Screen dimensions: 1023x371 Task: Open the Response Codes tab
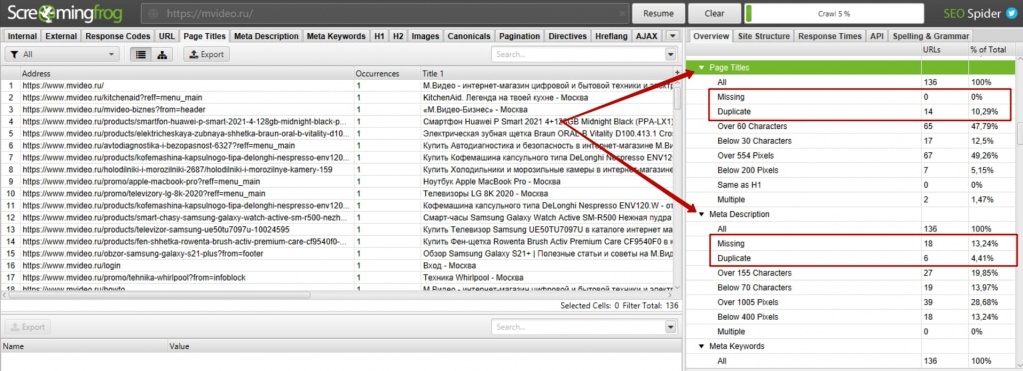(117, 37)
